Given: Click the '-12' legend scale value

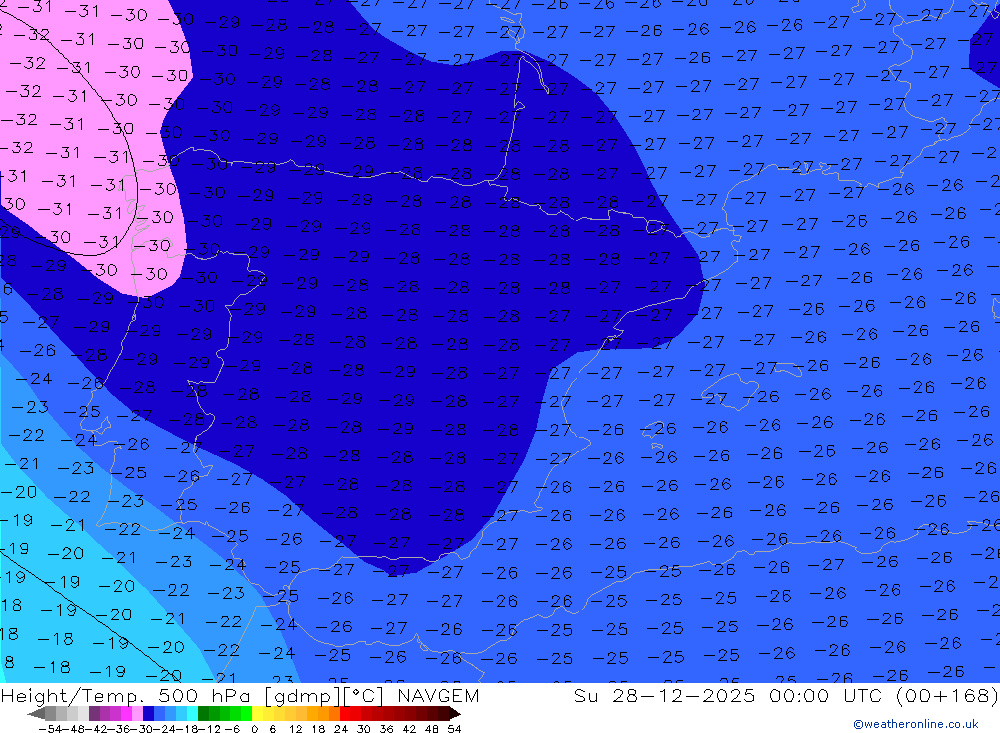Looking at the screenshot, I should 210,729.
